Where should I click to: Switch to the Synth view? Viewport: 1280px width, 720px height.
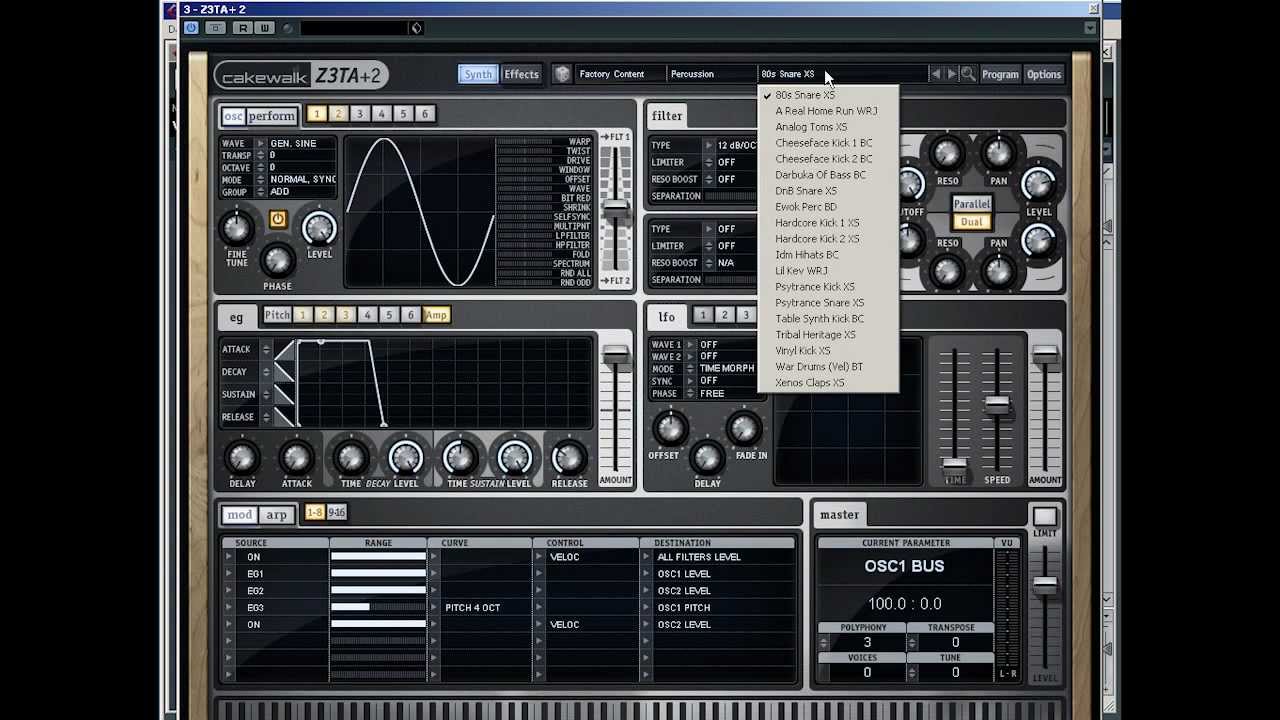(478, 74)
